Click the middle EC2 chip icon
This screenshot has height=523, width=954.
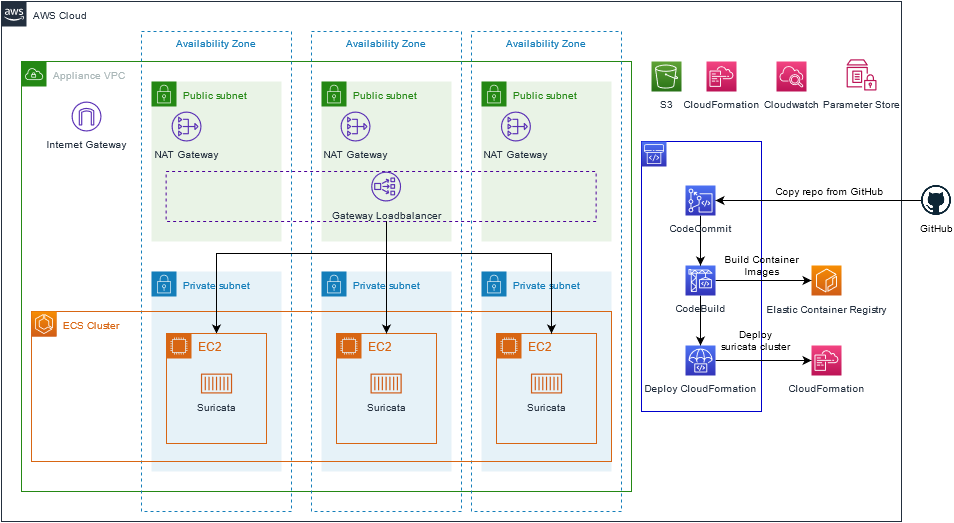tap(349, 346)
